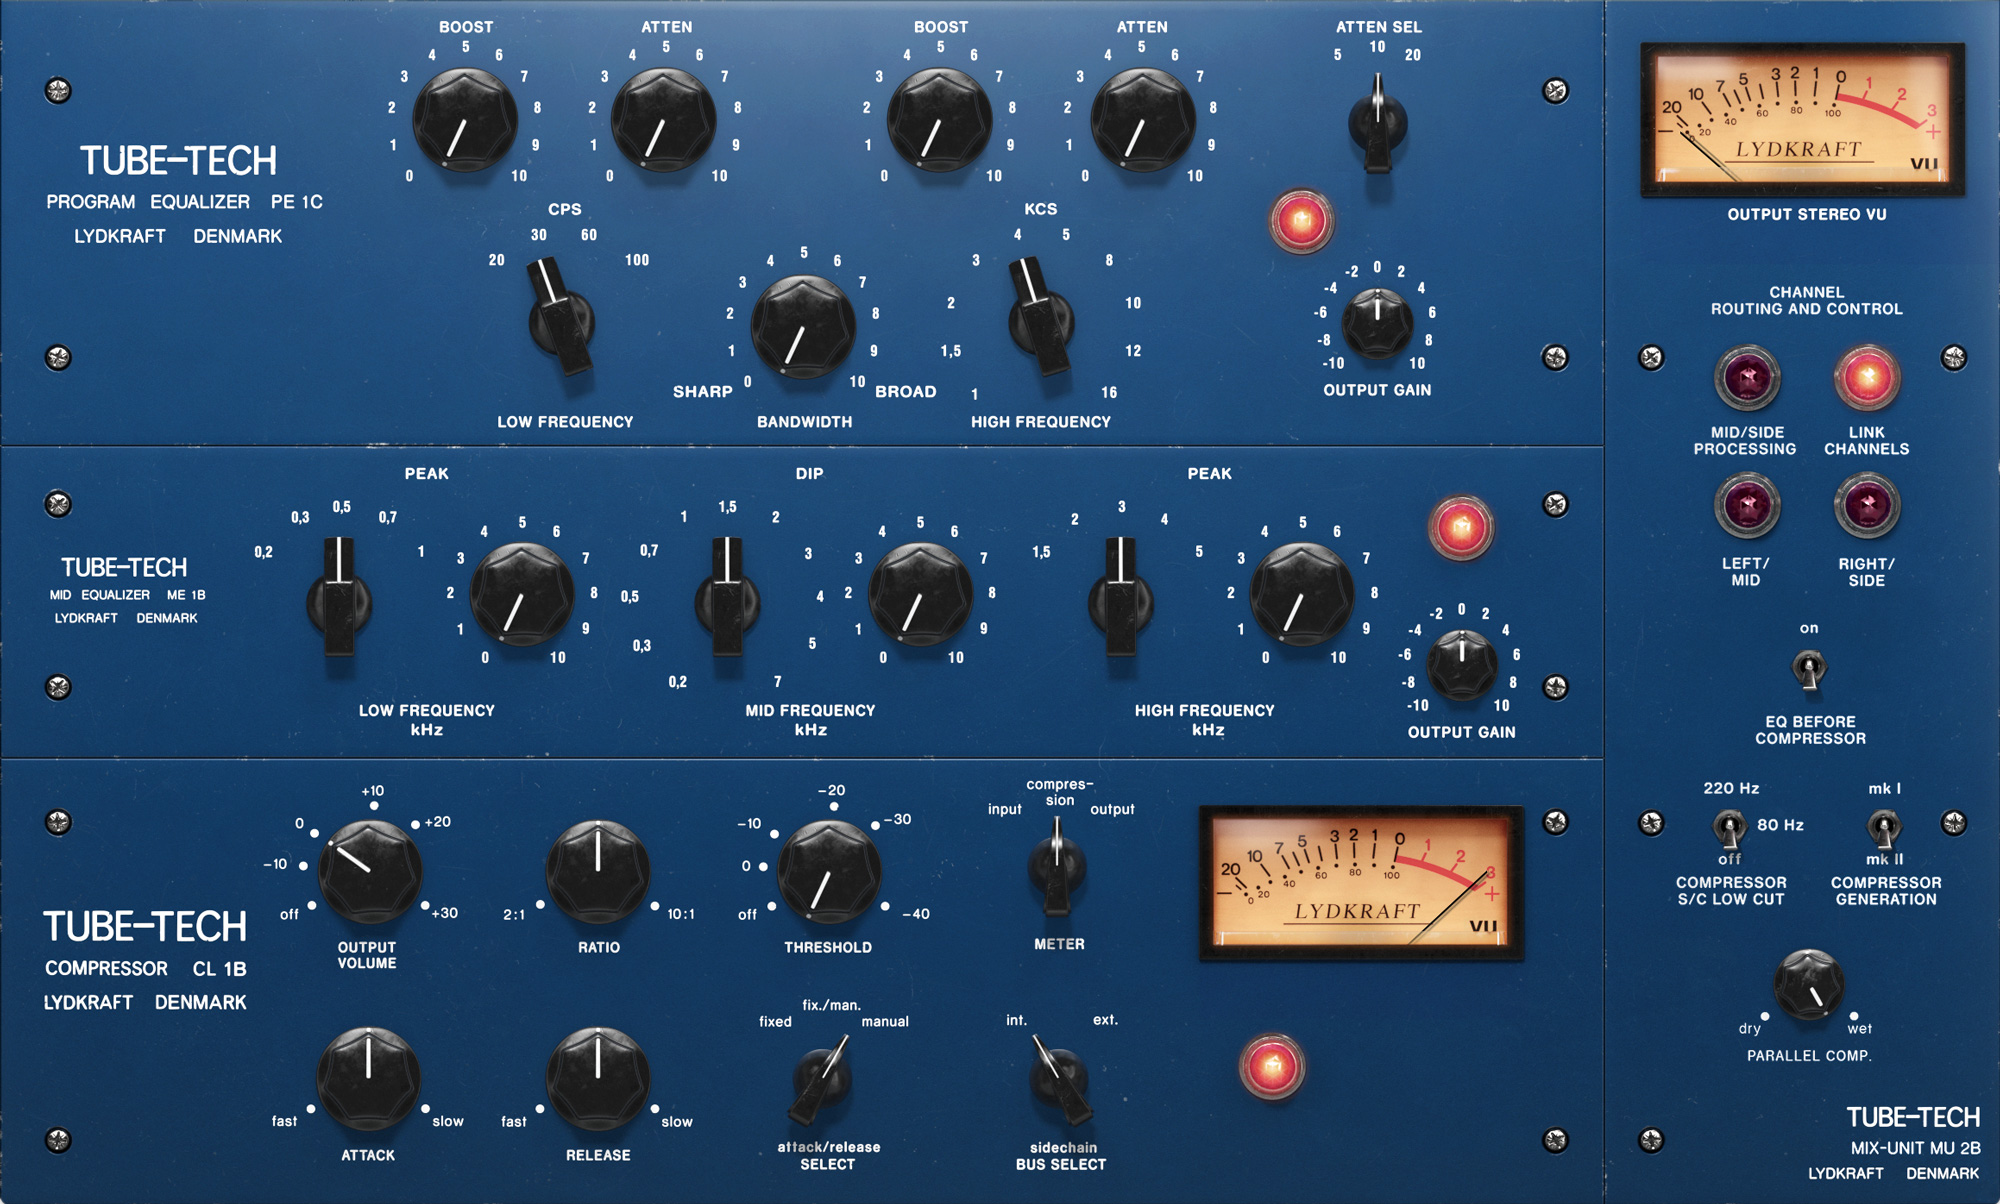Toggle the ME 1B red power lamp
The height and width of the screenshot is (1204, 2000).
tap(1460, 527)
